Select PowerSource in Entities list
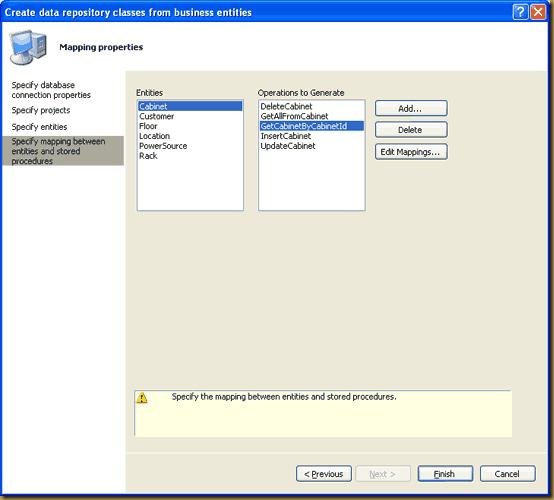This screenshot has width=554, height=500. coord(190,146)
